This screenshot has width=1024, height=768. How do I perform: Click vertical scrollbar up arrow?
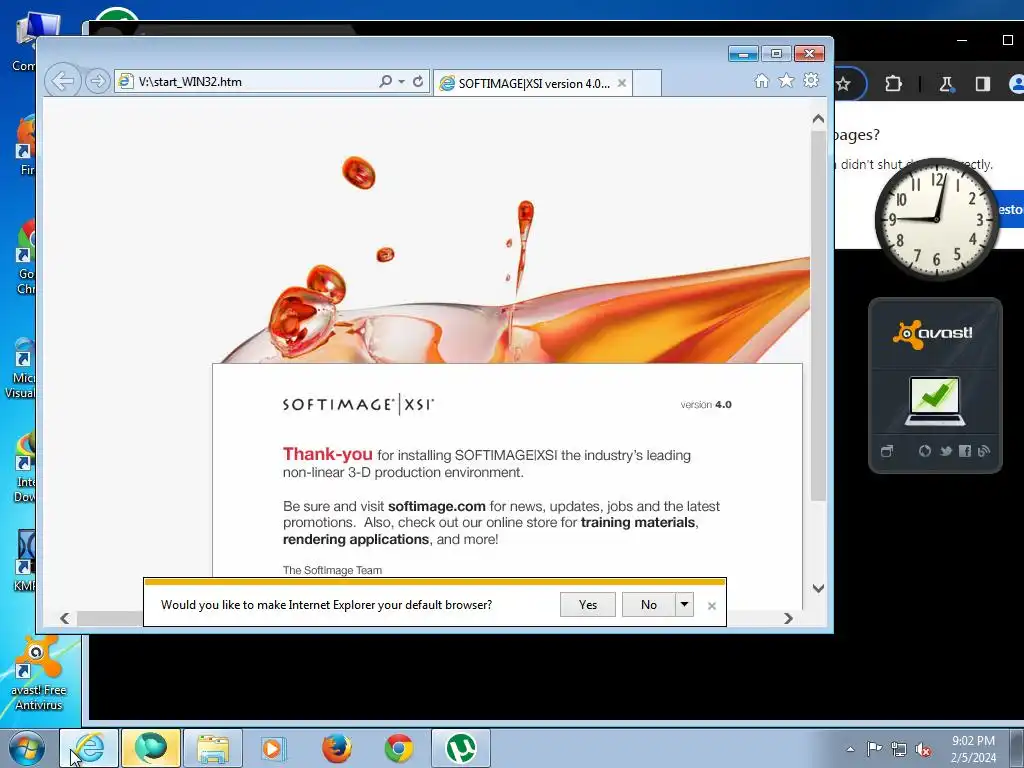click(818, 119)
